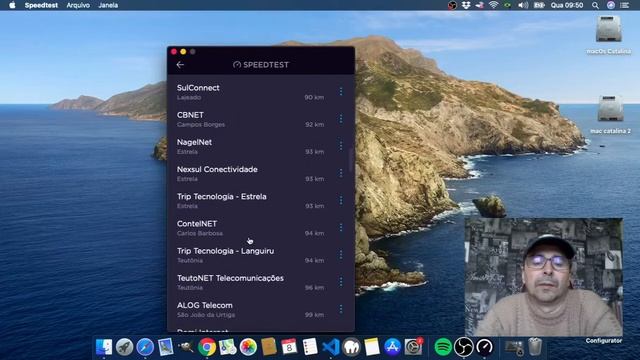This screenshot has width=640, height=360.
Task: Go back with the Speedtest arrow
Action: tap(180, 64)
